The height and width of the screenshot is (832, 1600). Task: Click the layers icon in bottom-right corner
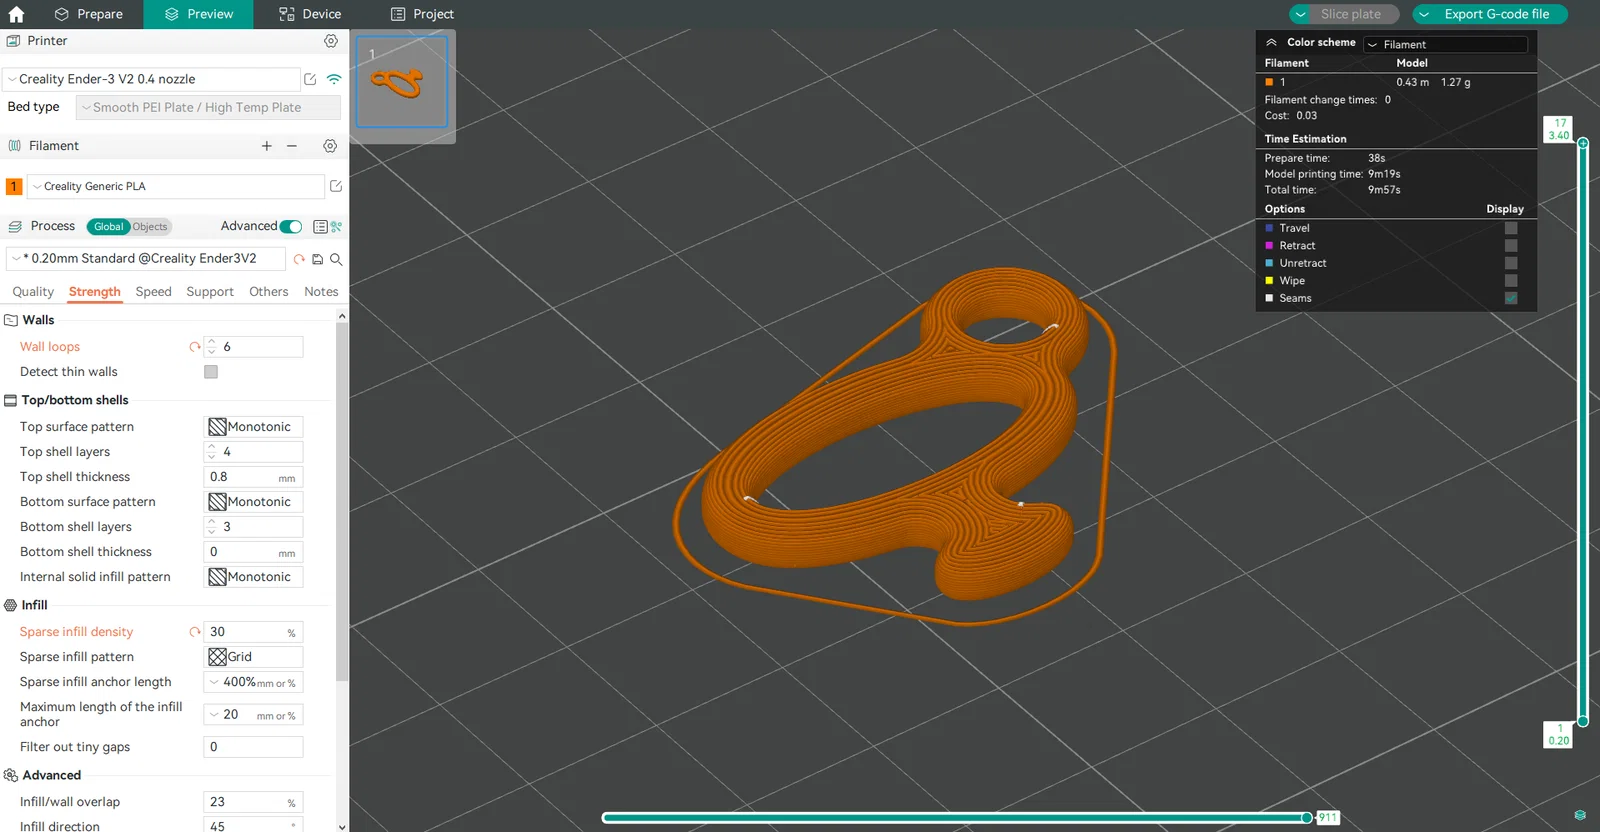coord(1580,815)
